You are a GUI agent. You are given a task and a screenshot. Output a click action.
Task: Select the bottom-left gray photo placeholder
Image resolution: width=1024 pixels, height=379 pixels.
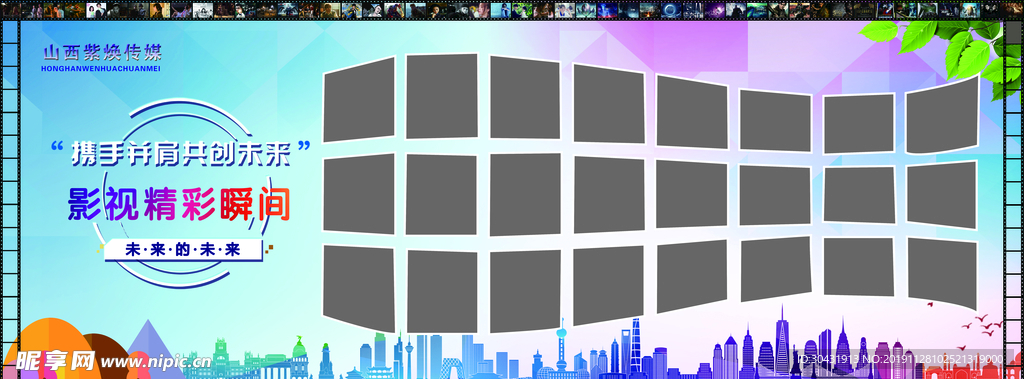click(x=359, y=288)
